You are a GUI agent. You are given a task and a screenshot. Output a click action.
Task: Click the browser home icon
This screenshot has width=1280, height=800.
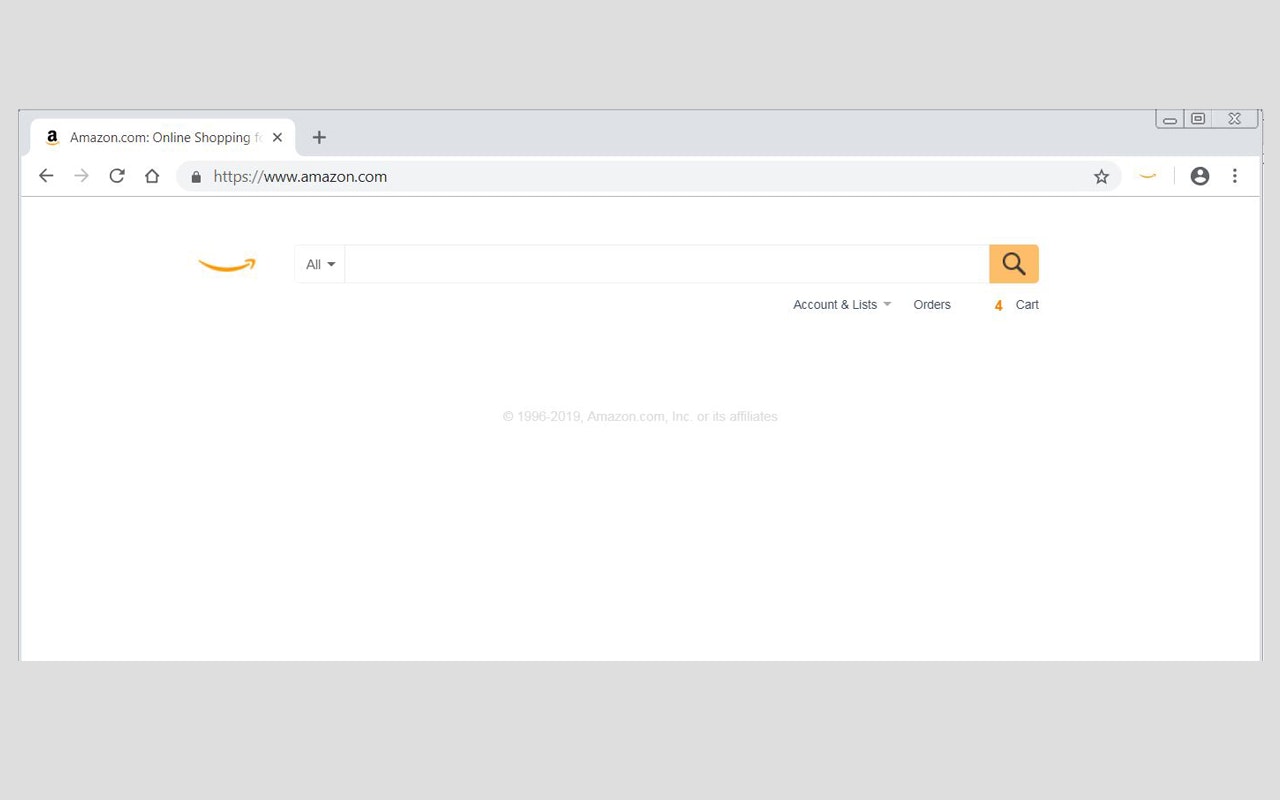tap(151, 175)
